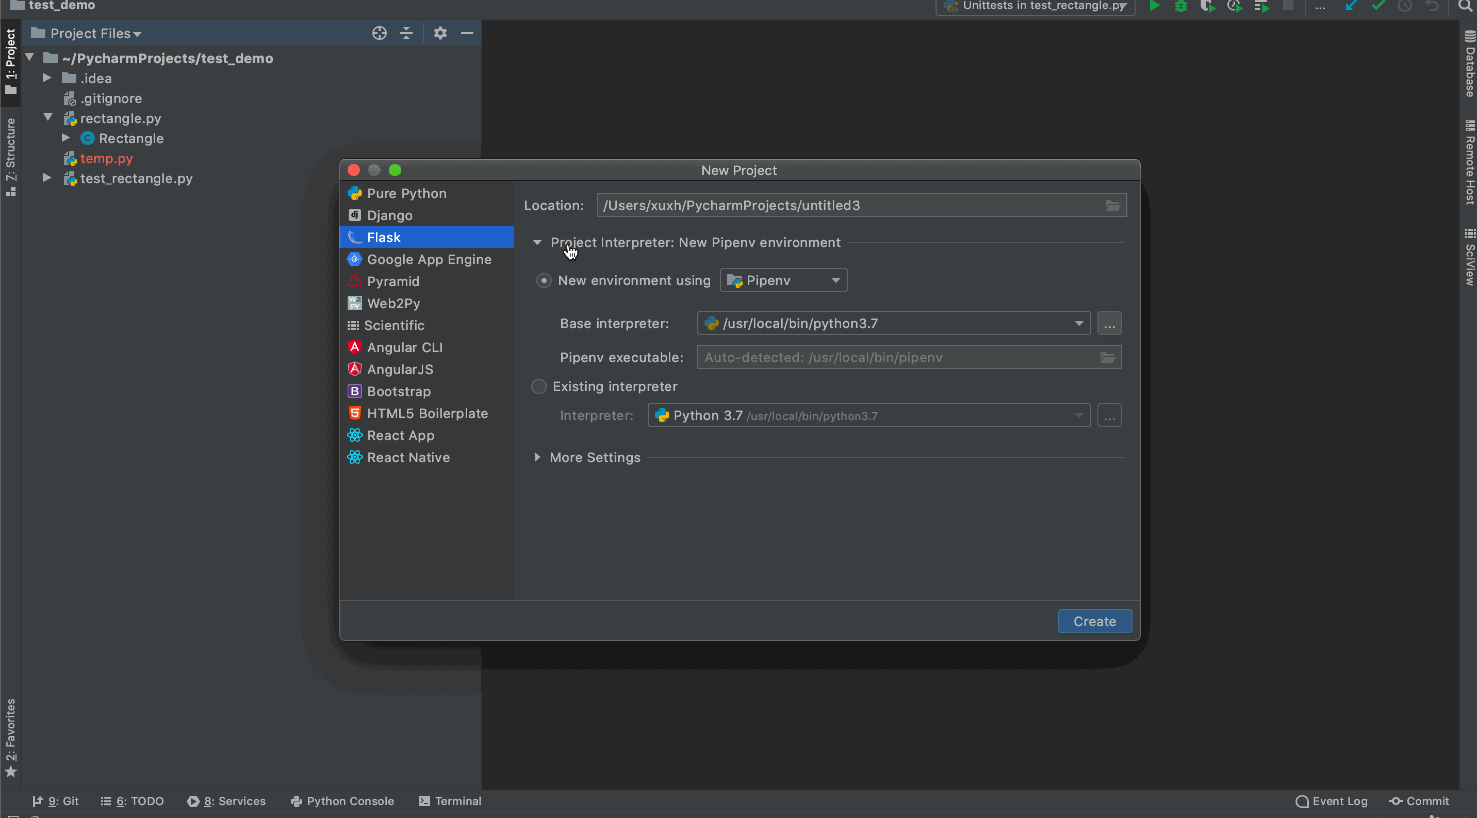Click the search everywhere magnifier icon
The image size is (1477, 818).
point(1465,6)
